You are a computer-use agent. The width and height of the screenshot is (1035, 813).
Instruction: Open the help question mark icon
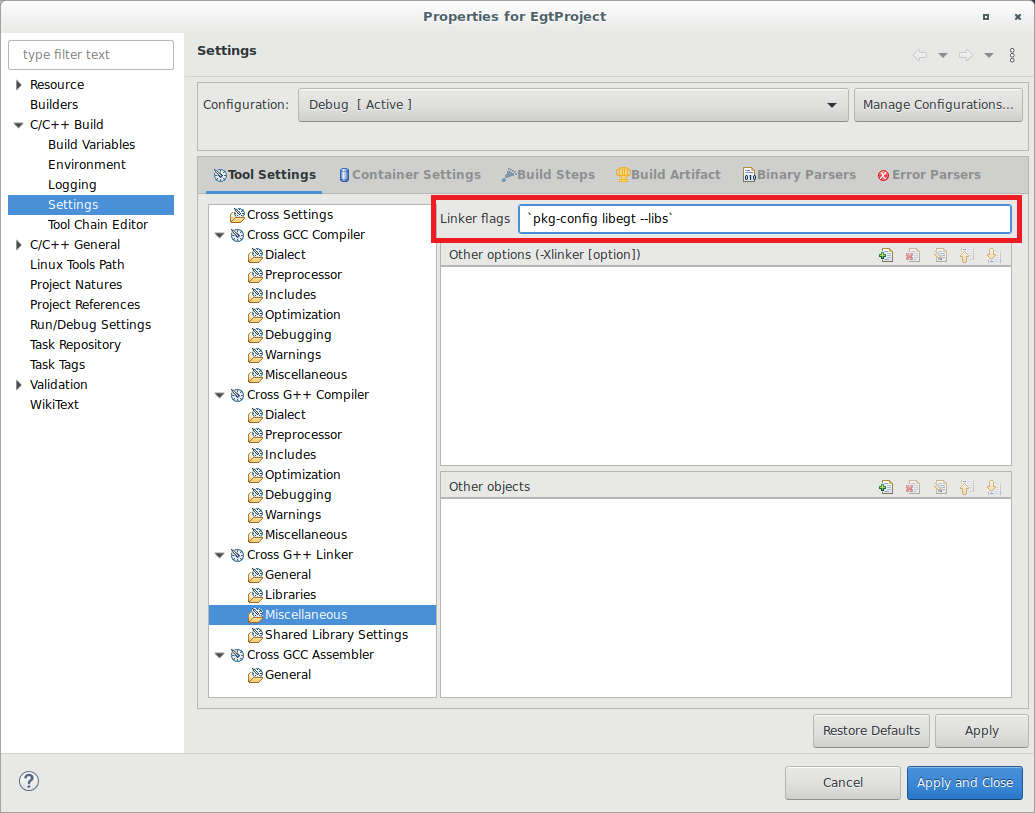(x=28, y=782)
